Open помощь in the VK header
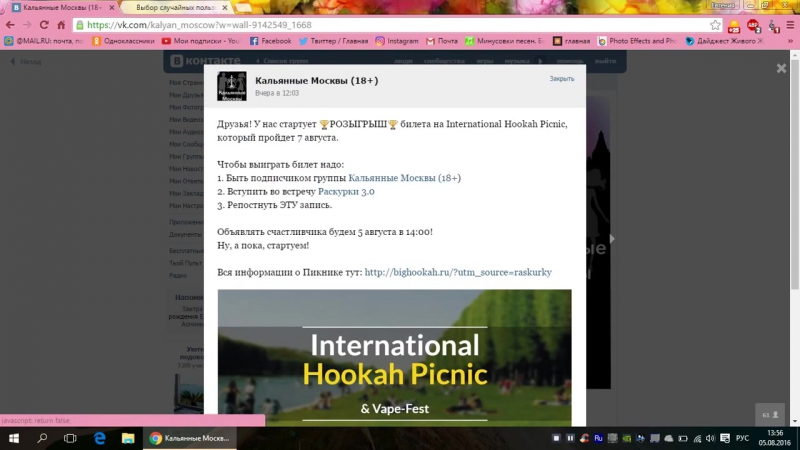This screenshot has width=800, height=450. coord(570,61)
